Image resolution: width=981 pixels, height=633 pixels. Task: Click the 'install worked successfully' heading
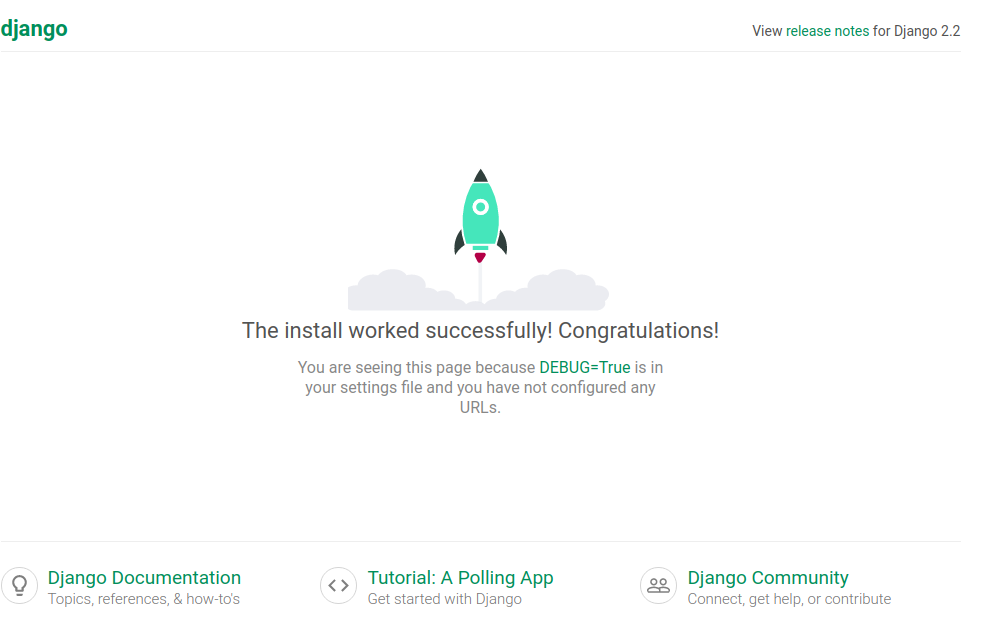coord(480,331)
